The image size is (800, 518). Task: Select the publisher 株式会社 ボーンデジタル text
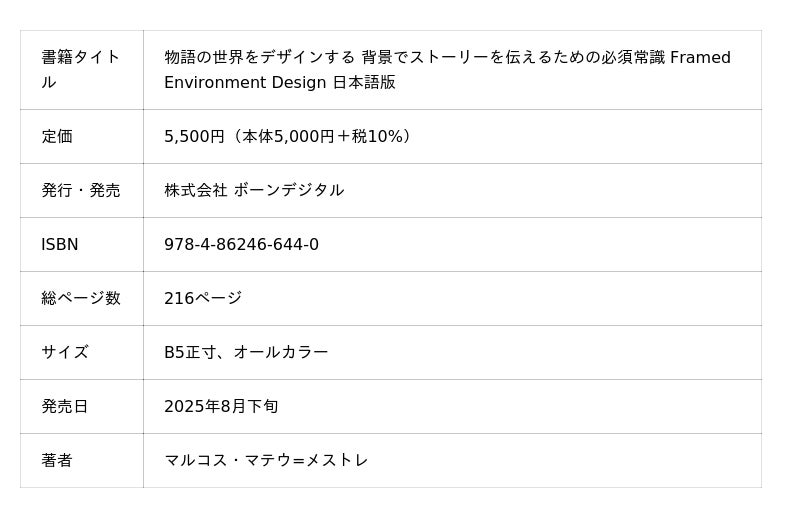pos(254,190)
